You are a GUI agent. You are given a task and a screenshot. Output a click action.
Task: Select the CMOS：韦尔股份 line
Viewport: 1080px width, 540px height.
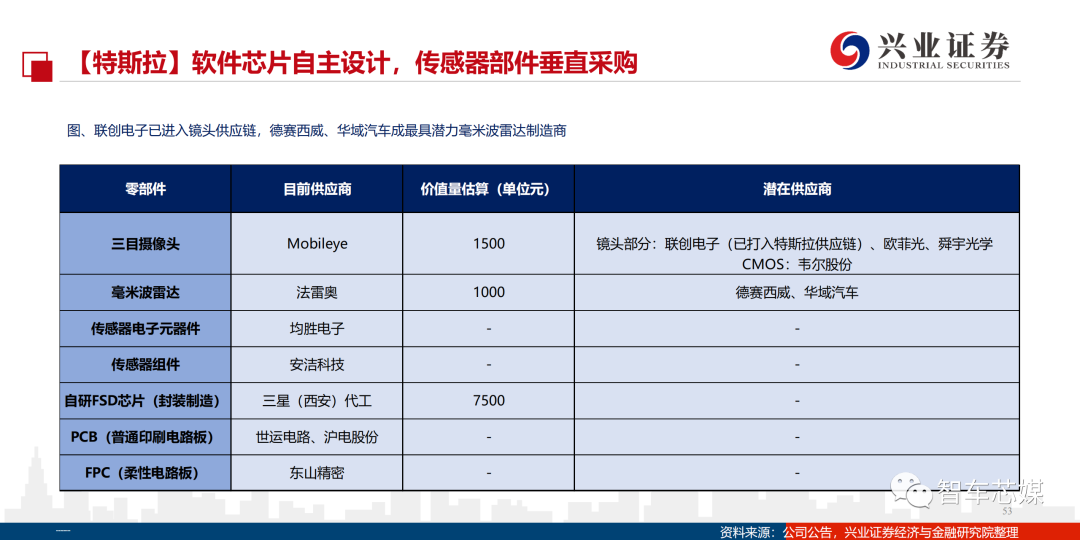pyautogui.click(x=797, y=264)
